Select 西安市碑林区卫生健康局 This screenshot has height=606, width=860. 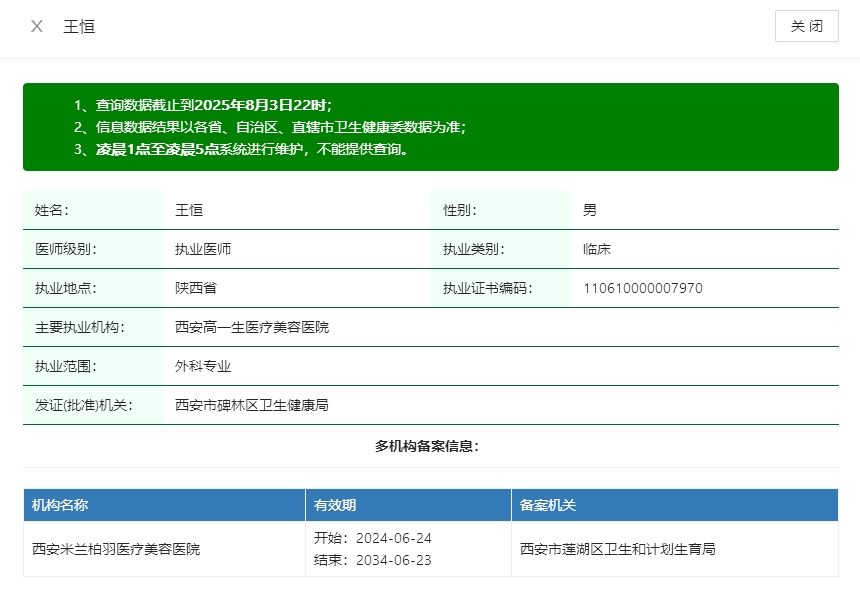(x=252, y=405)
